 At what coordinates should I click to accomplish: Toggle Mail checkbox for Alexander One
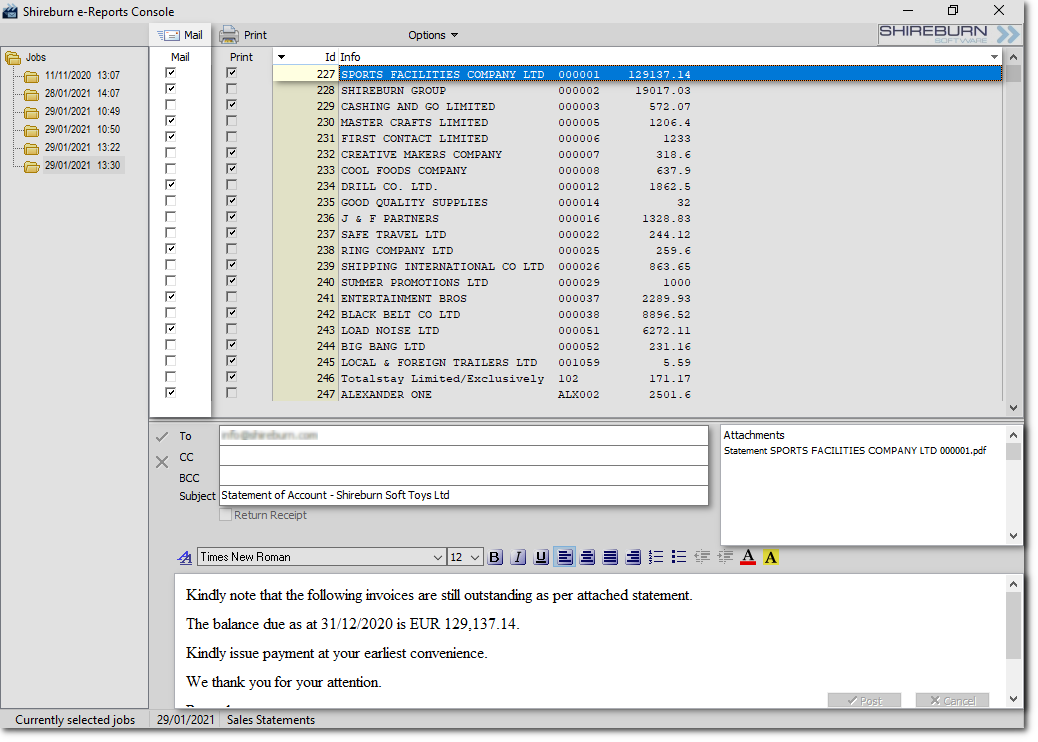pyautogui.click(x=171, y=393)
